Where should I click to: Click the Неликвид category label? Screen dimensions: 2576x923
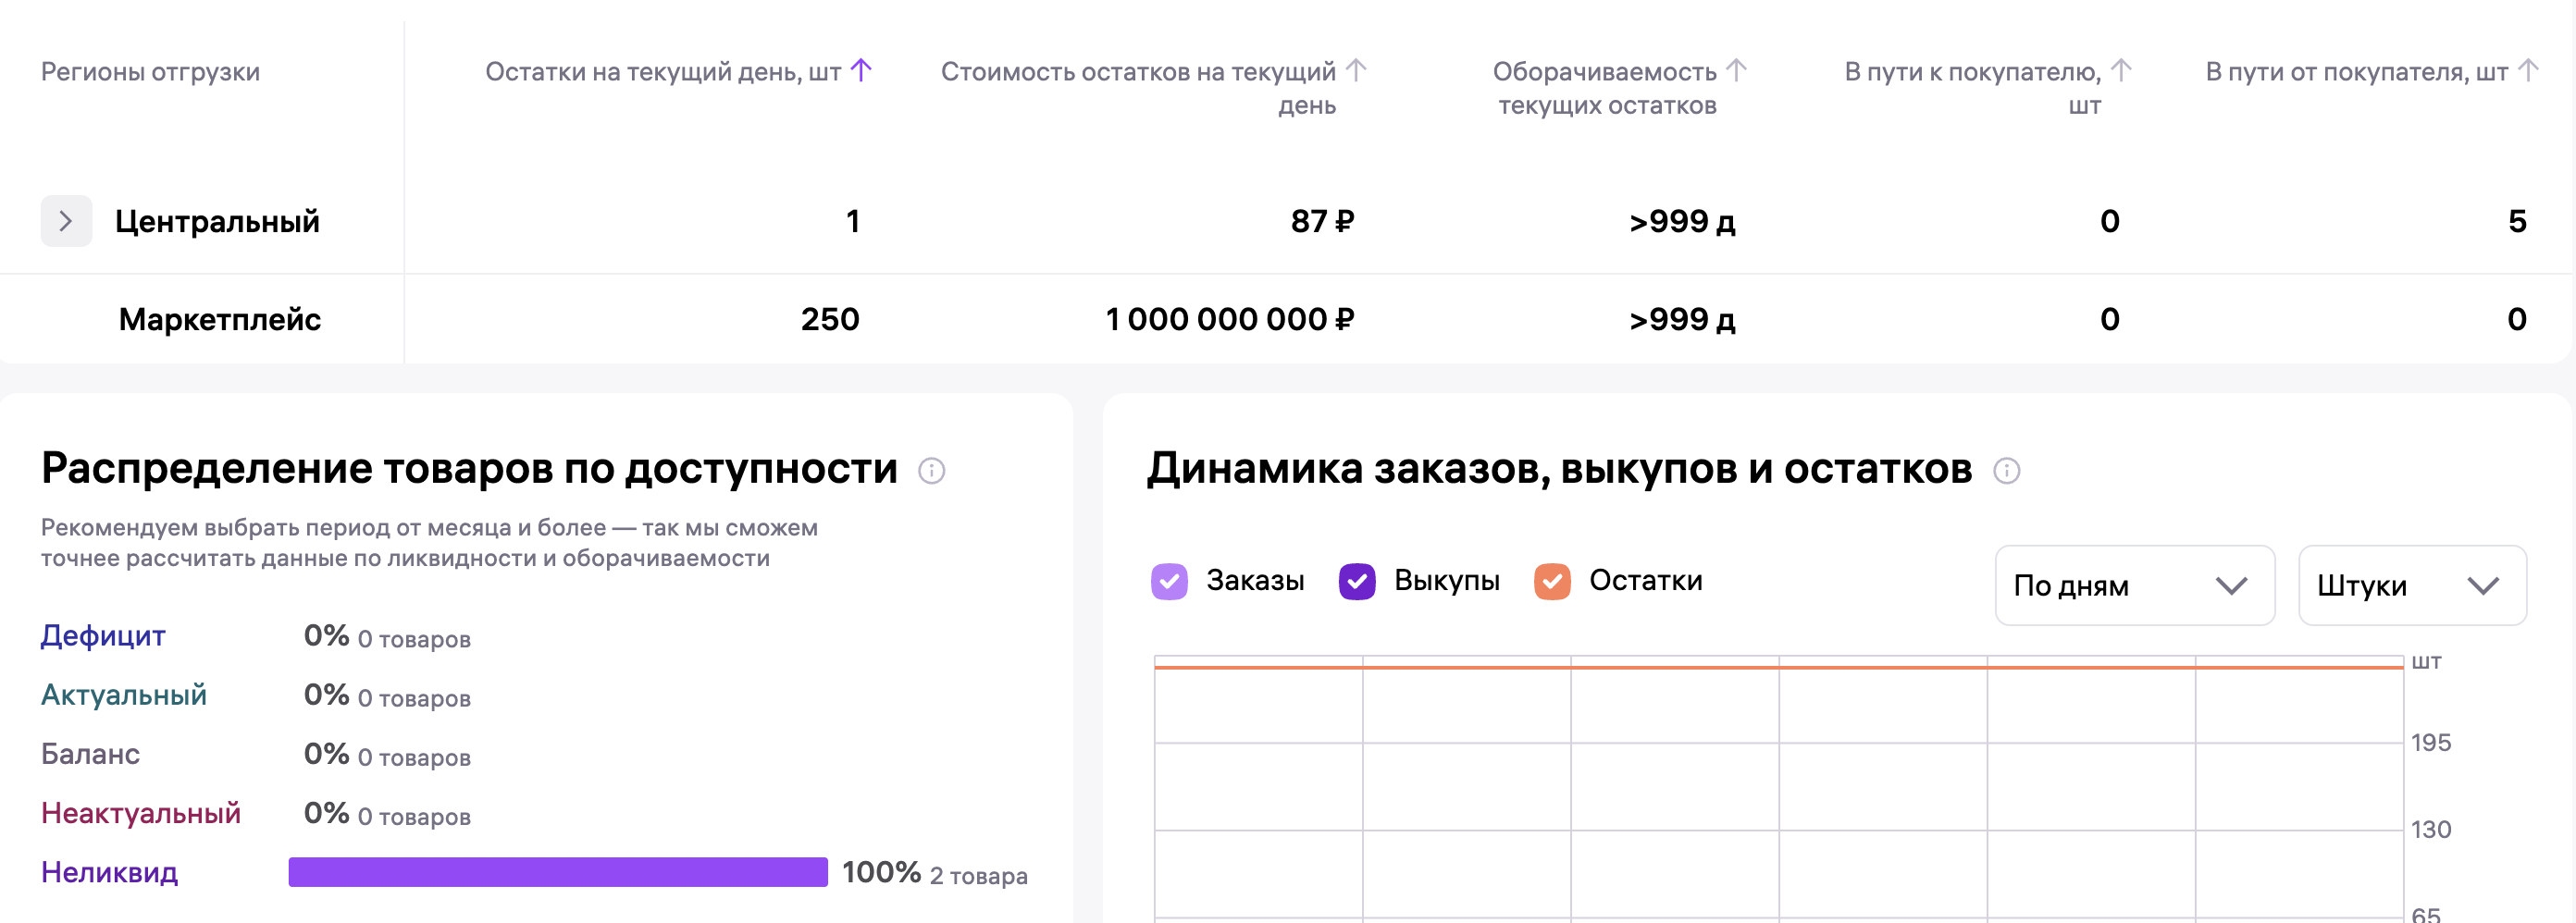pyautogui.click(x=110, y=872)
